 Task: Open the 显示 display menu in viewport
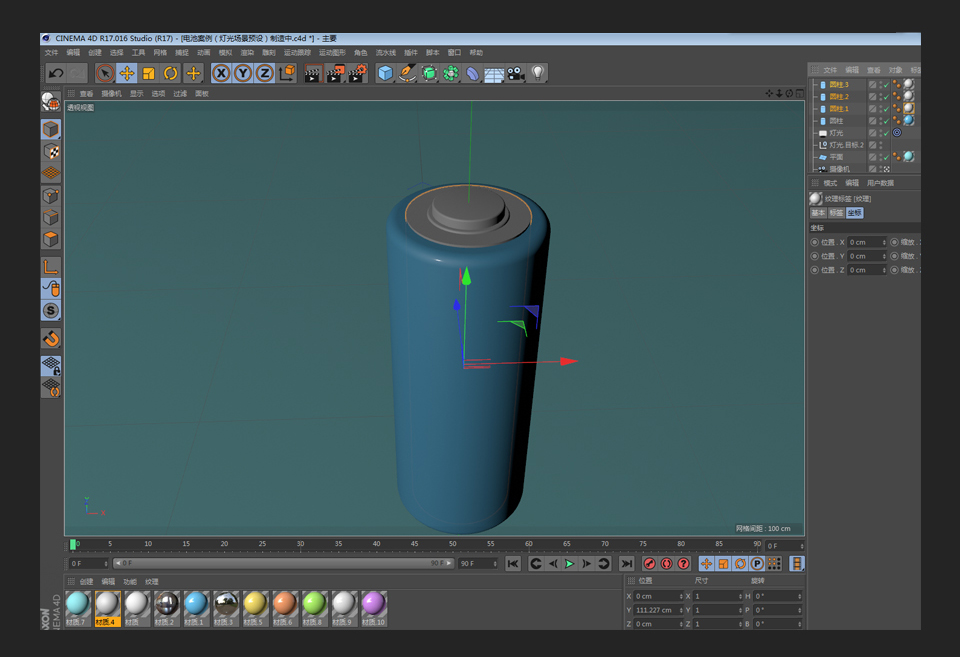tap(136, 94)
